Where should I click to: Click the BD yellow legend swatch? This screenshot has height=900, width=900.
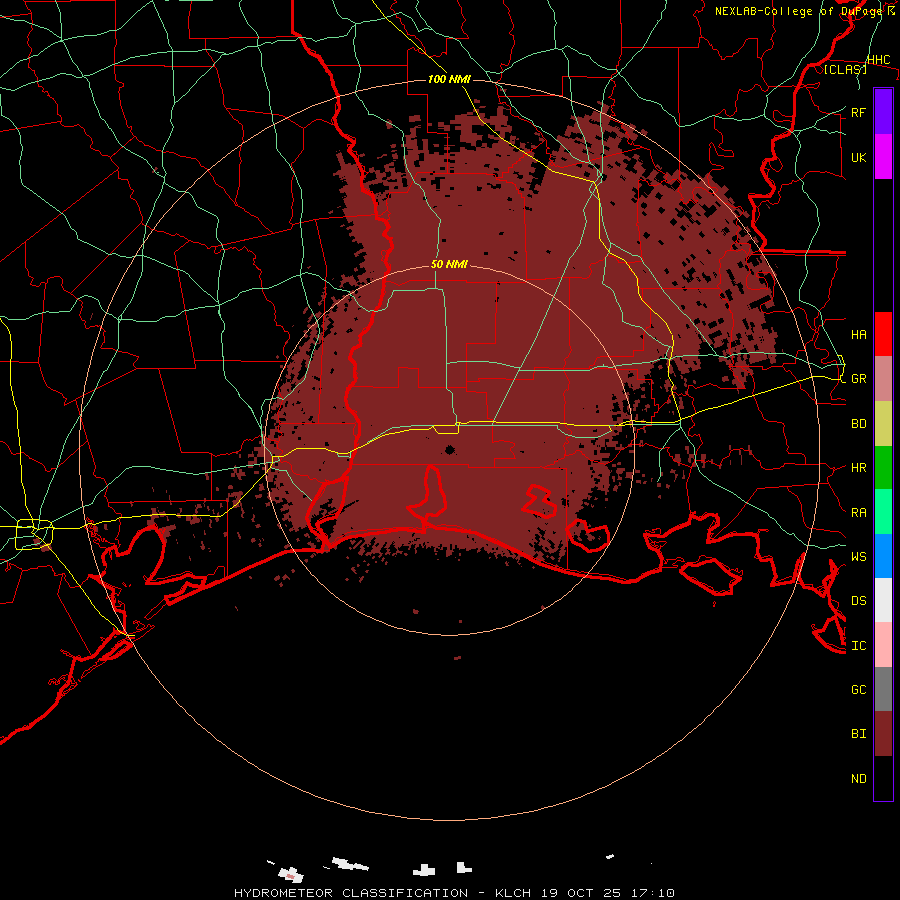[883, 424]
